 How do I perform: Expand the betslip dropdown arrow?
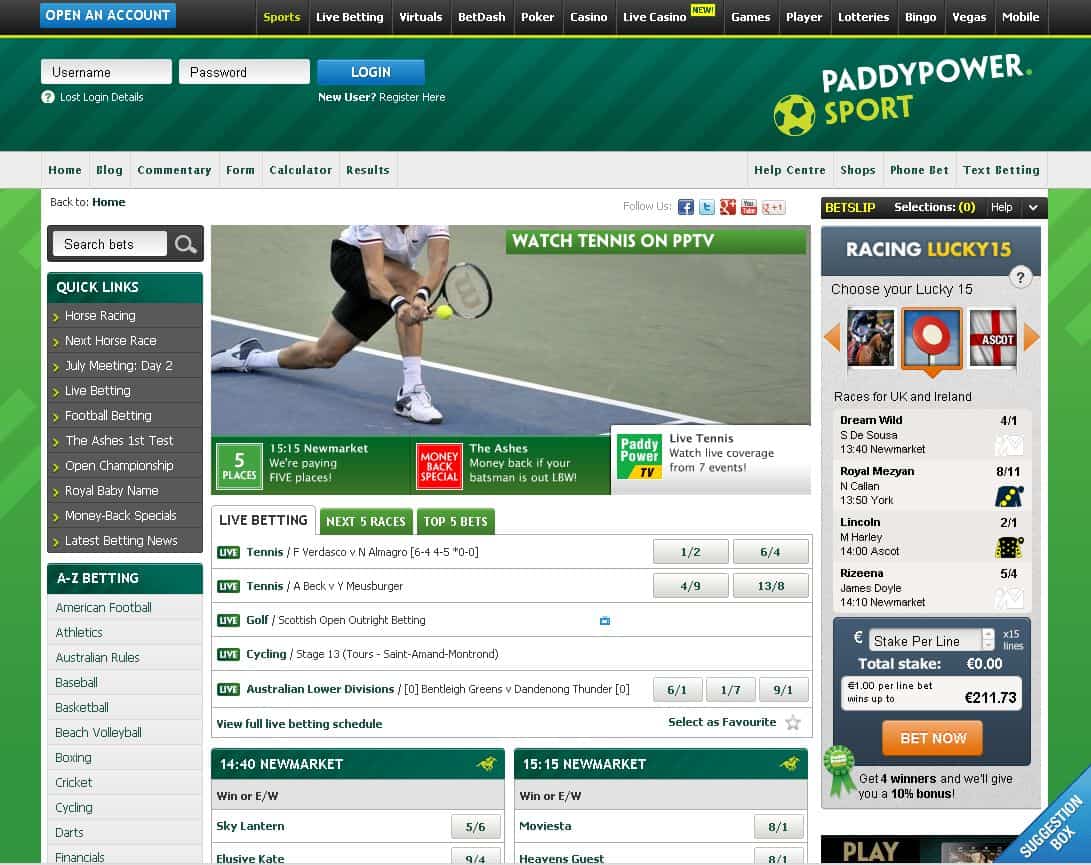pos(1033,207)
